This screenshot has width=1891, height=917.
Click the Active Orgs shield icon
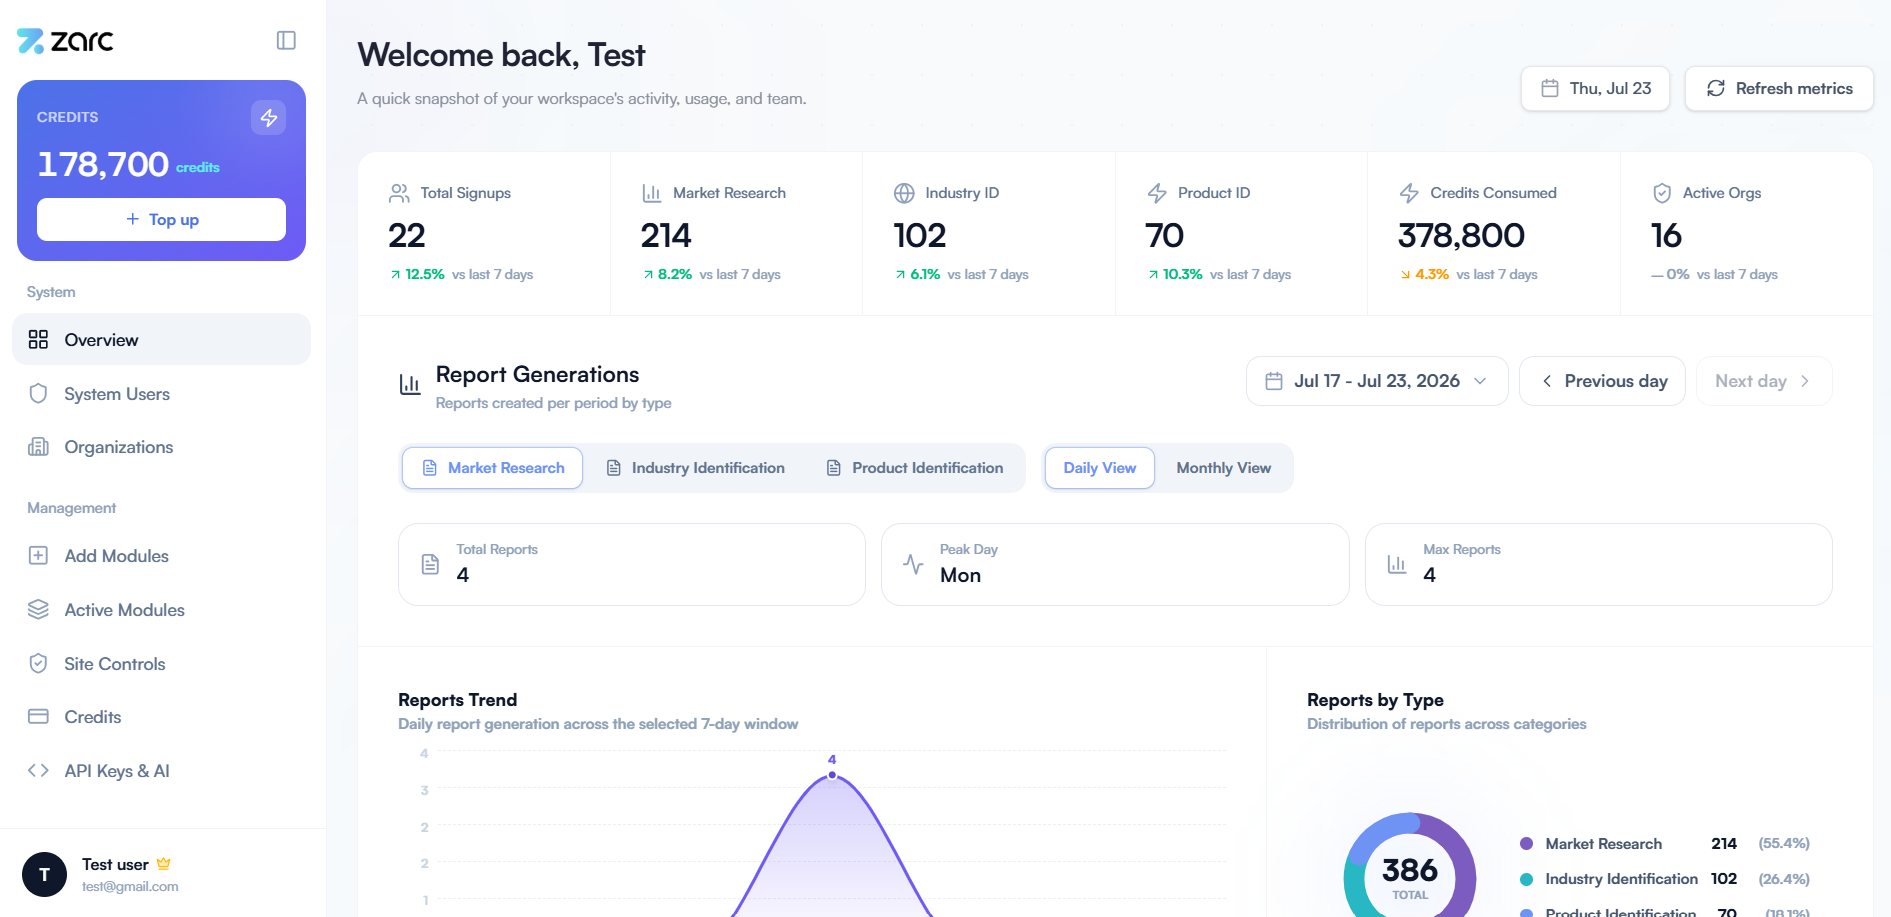[1662, 193]
